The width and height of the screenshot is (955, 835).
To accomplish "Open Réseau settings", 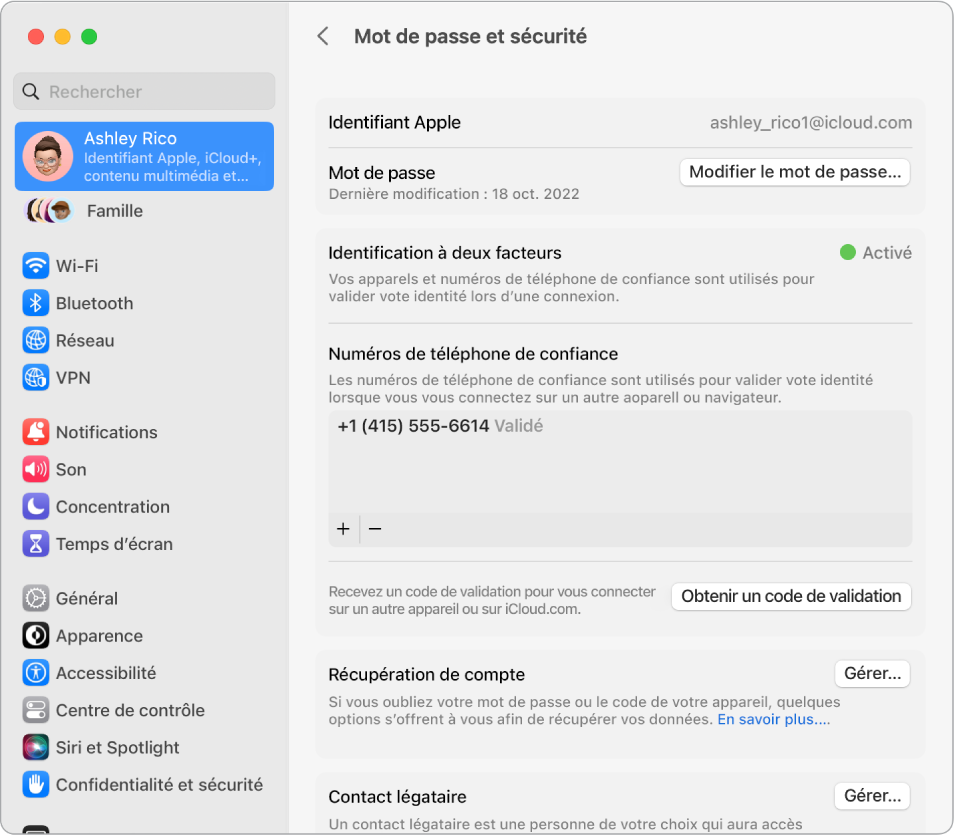I will click(36, 340).
